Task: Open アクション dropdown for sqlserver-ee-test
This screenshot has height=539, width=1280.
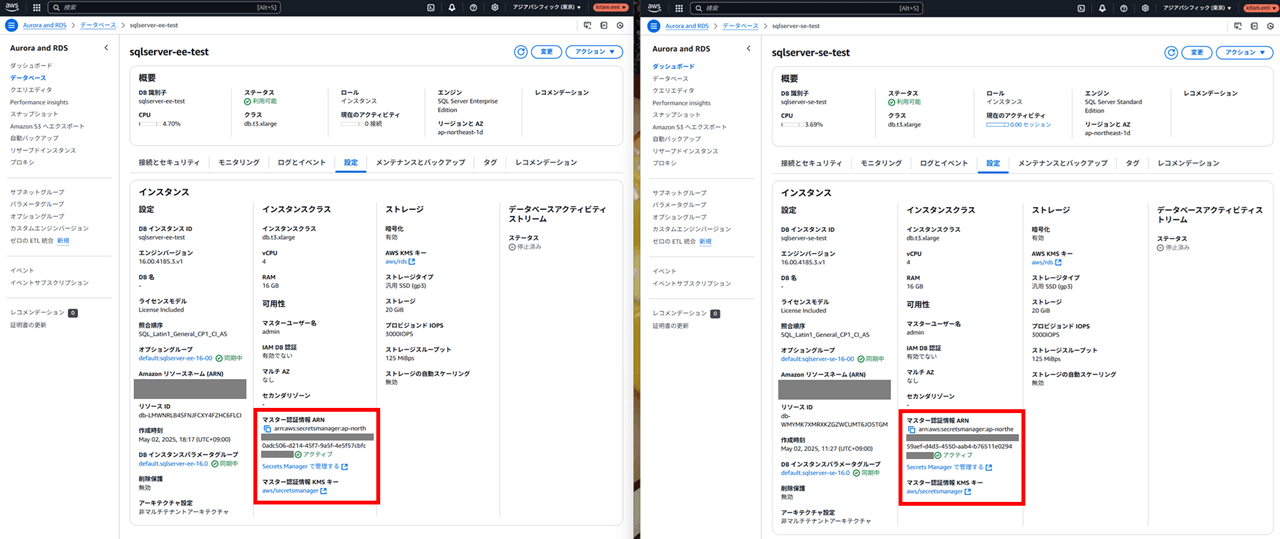Action: [x=594, y=52]
